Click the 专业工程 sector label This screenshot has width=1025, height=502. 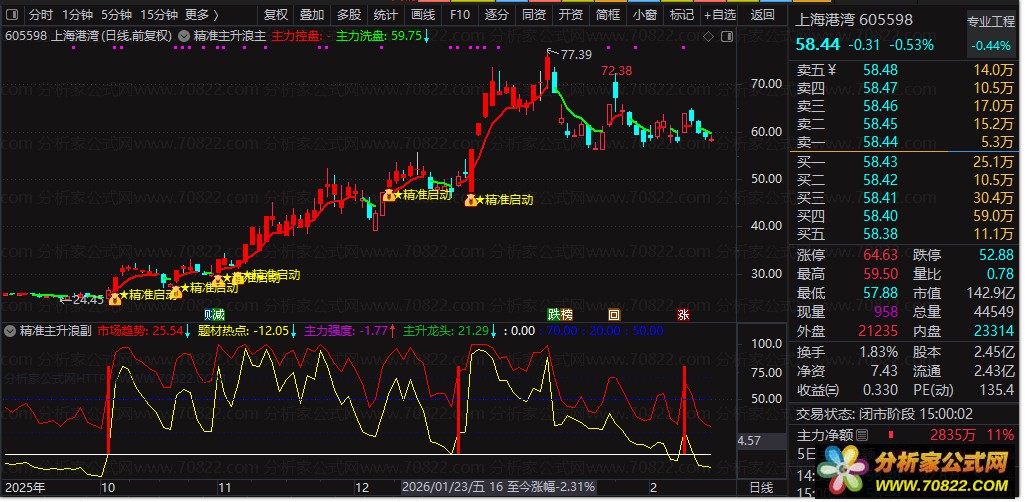coord(990,22)
